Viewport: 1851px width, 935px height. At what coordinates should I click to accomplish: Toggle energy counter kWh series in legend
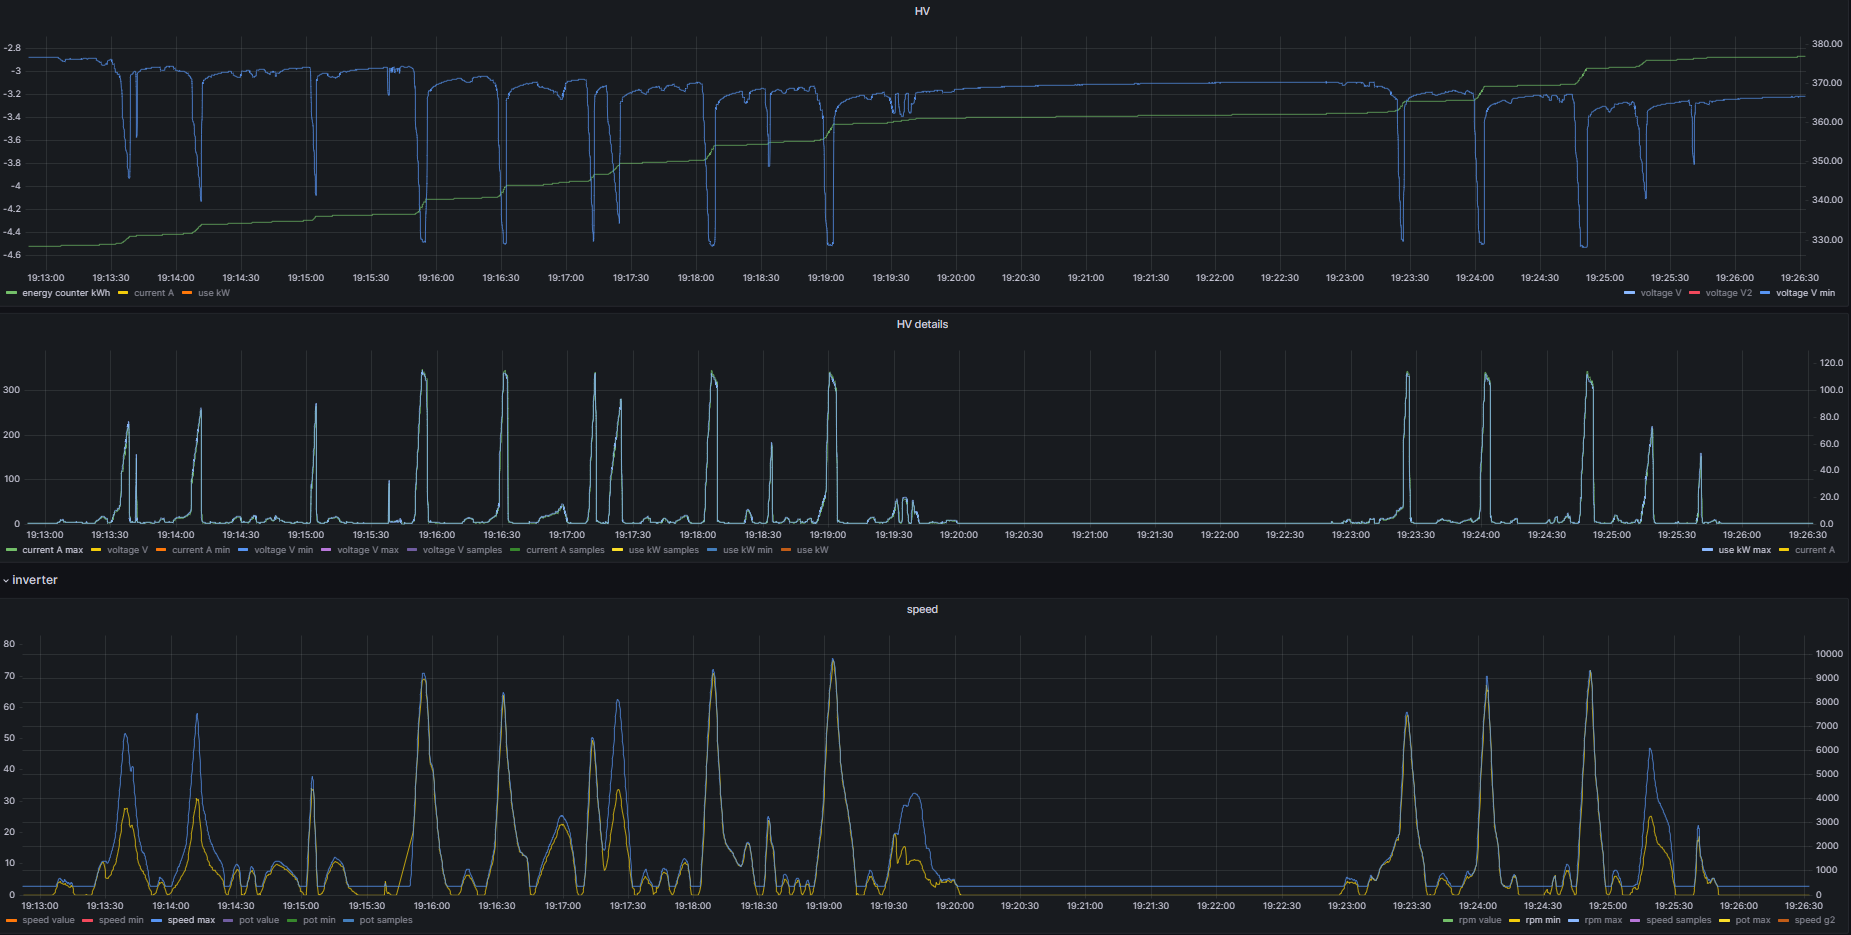(x=66, y=294)
